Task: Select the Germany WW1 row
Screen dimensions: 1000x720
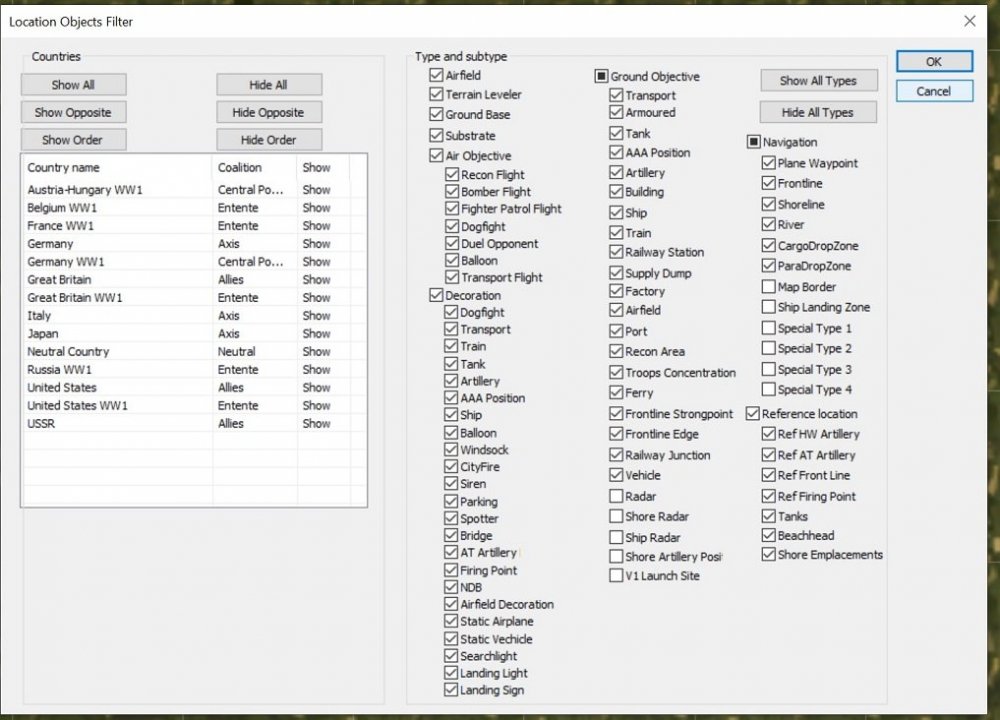Action: (x=66, y=262)
